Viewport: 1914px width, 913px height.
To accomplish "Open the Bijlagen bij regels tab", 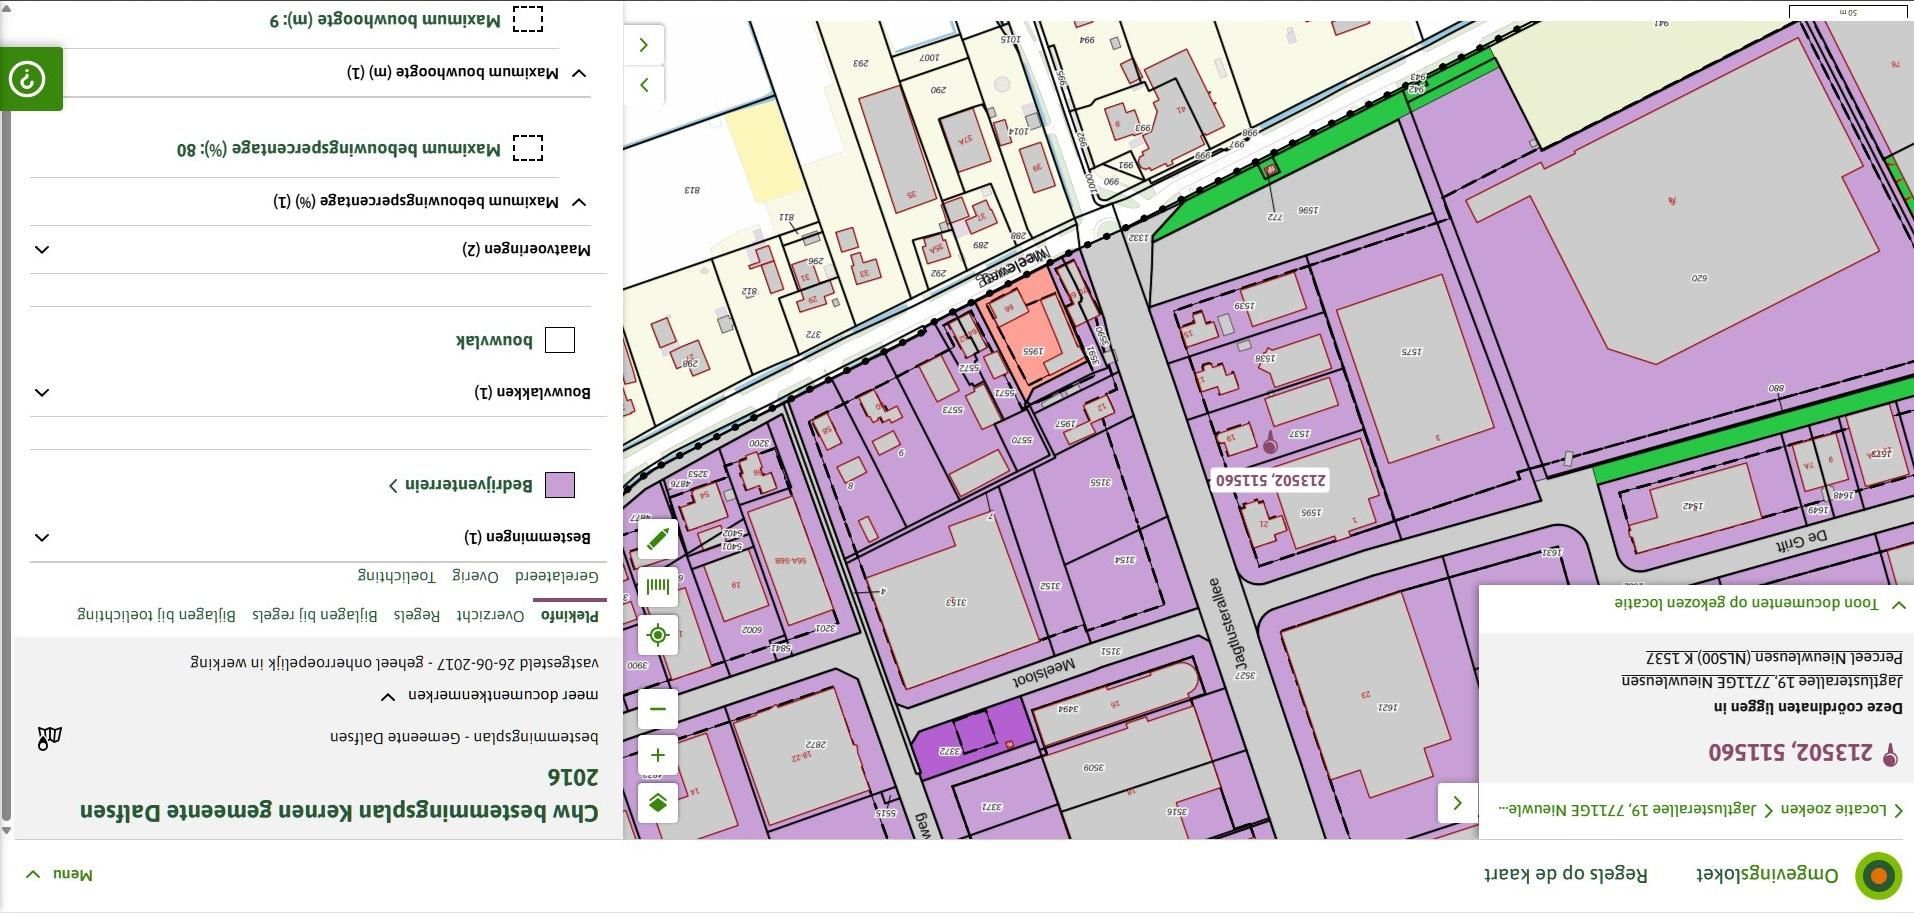I will pos(315,615).
